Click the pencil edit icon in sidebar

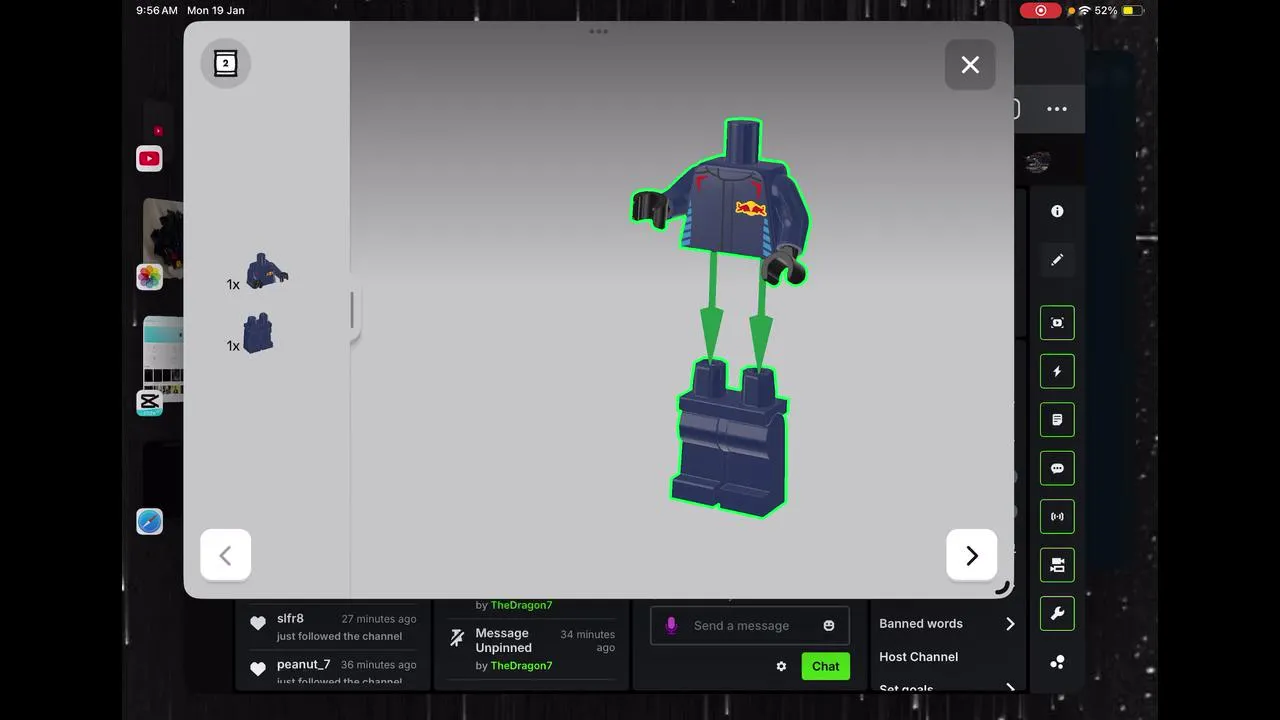click(x=1057, y=260)
